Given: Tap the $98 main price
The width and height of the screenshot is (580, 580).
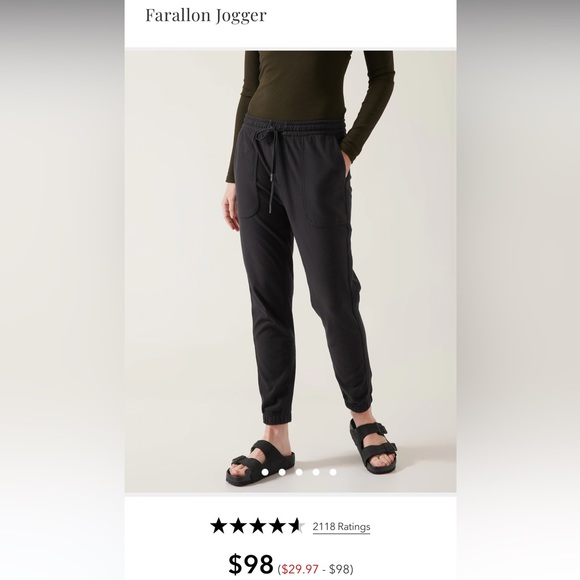Looking at the screenshot, I should pos(250,564).
